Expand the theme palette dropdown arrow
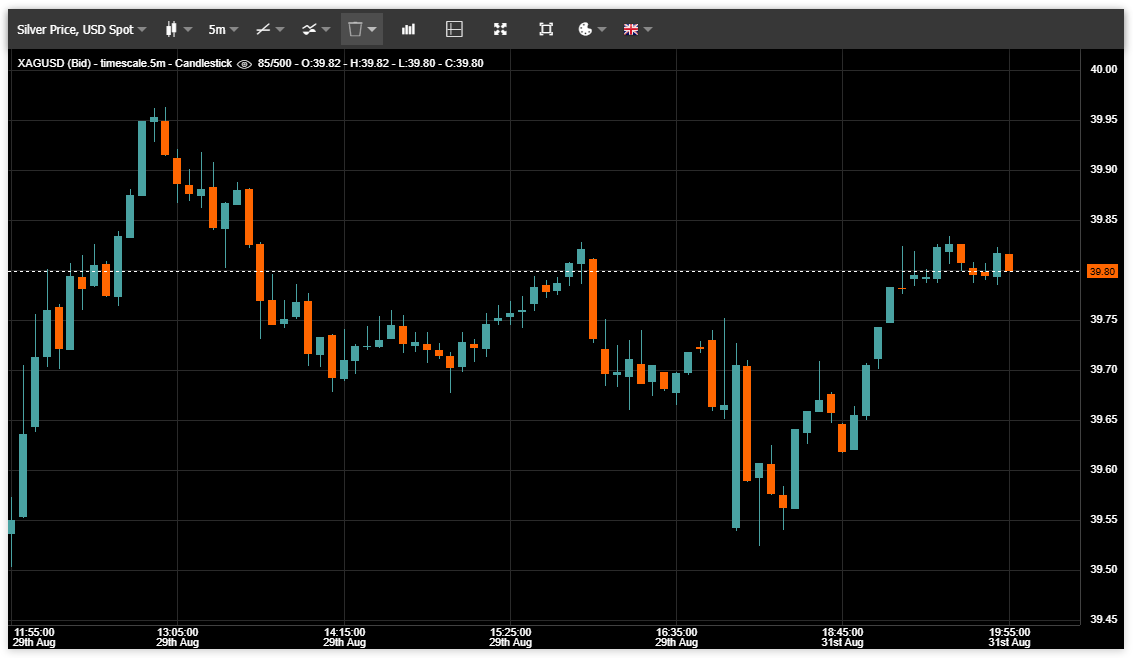The height and width of the screenshot is (658, 1133). coord(602,30)
